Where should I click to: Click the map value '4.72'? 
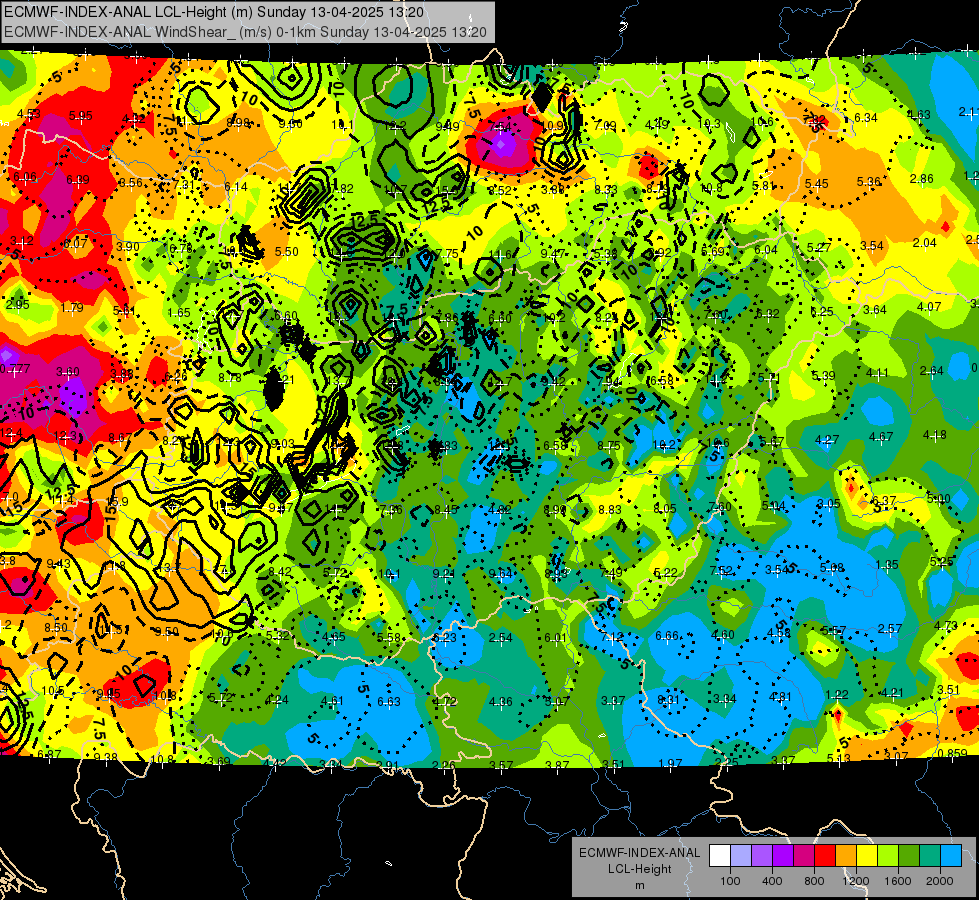point(445,702)
